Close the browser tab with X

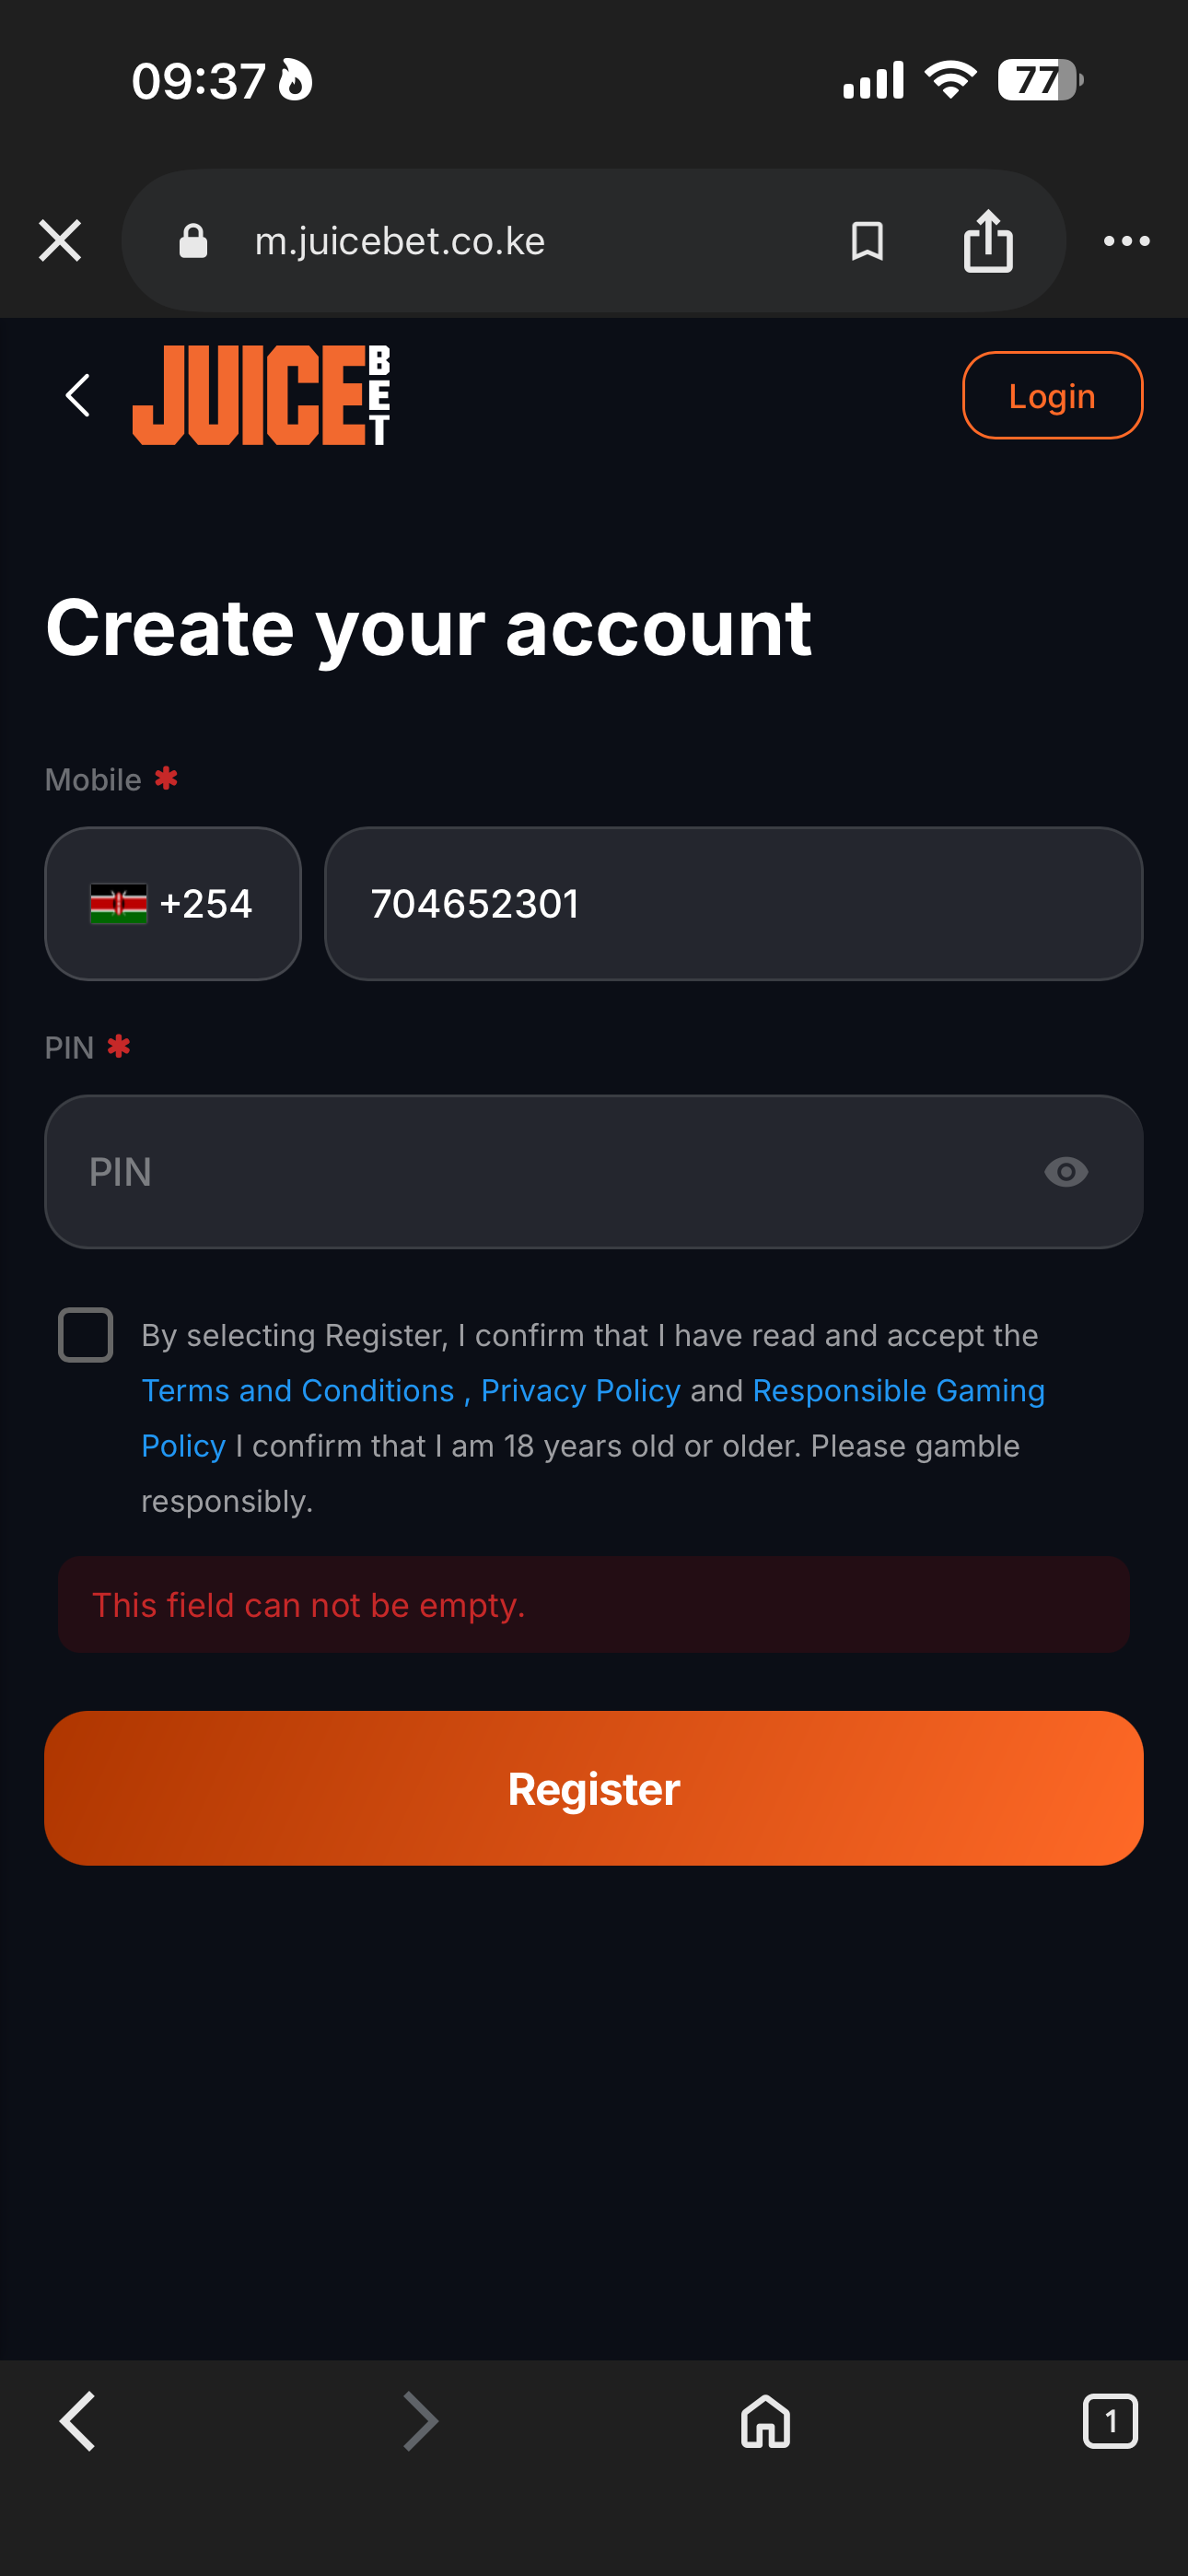point(60,241)
